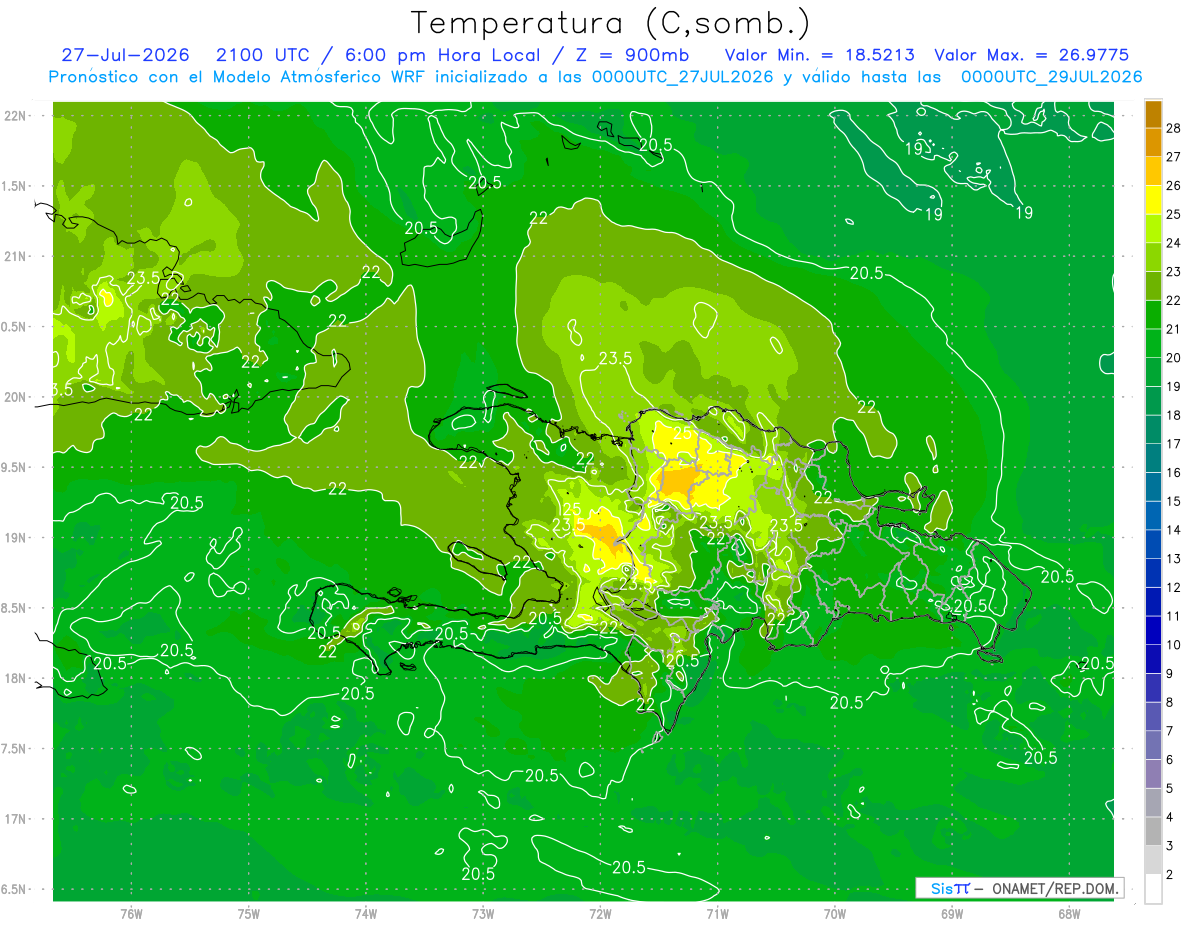Click the "71W" longitude axis label
Viewport: 1200px width, 927px height.
[717, 914]
